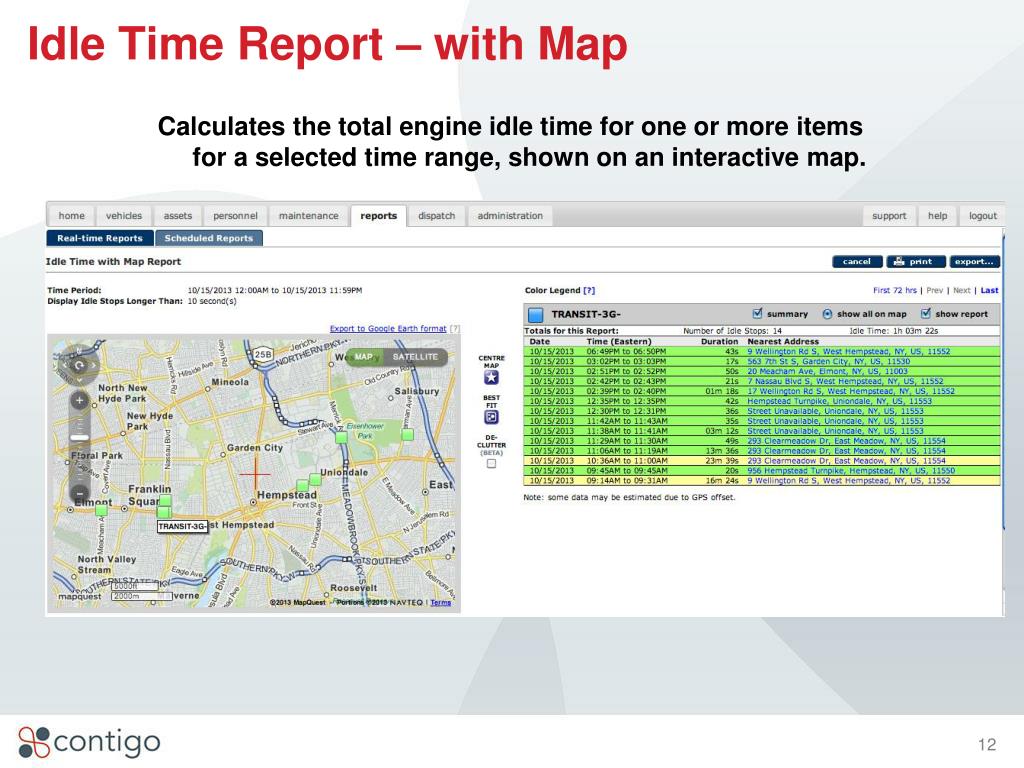Adjust the map zoom slider handle

80,438
